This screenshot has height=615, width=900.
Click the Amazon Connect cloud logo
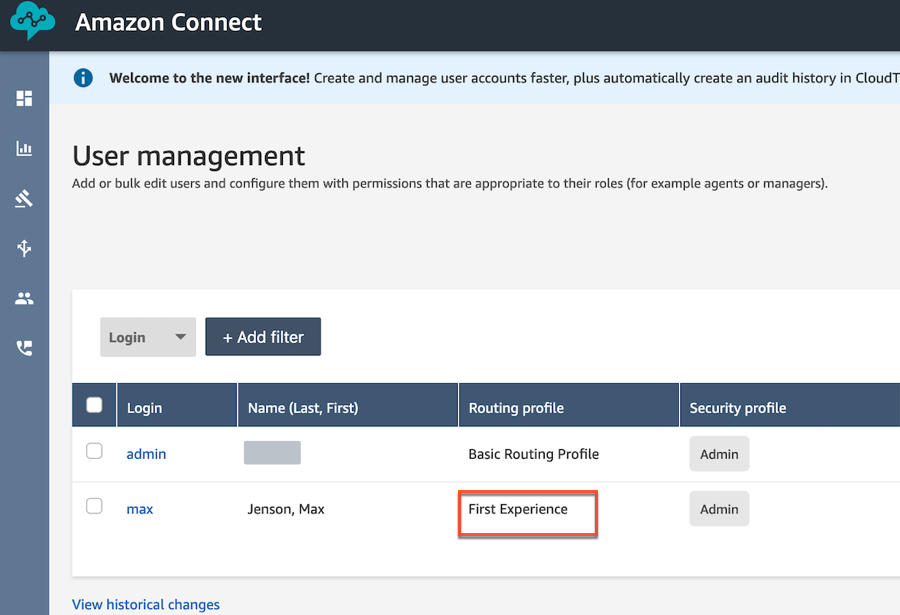pos(33,20)
